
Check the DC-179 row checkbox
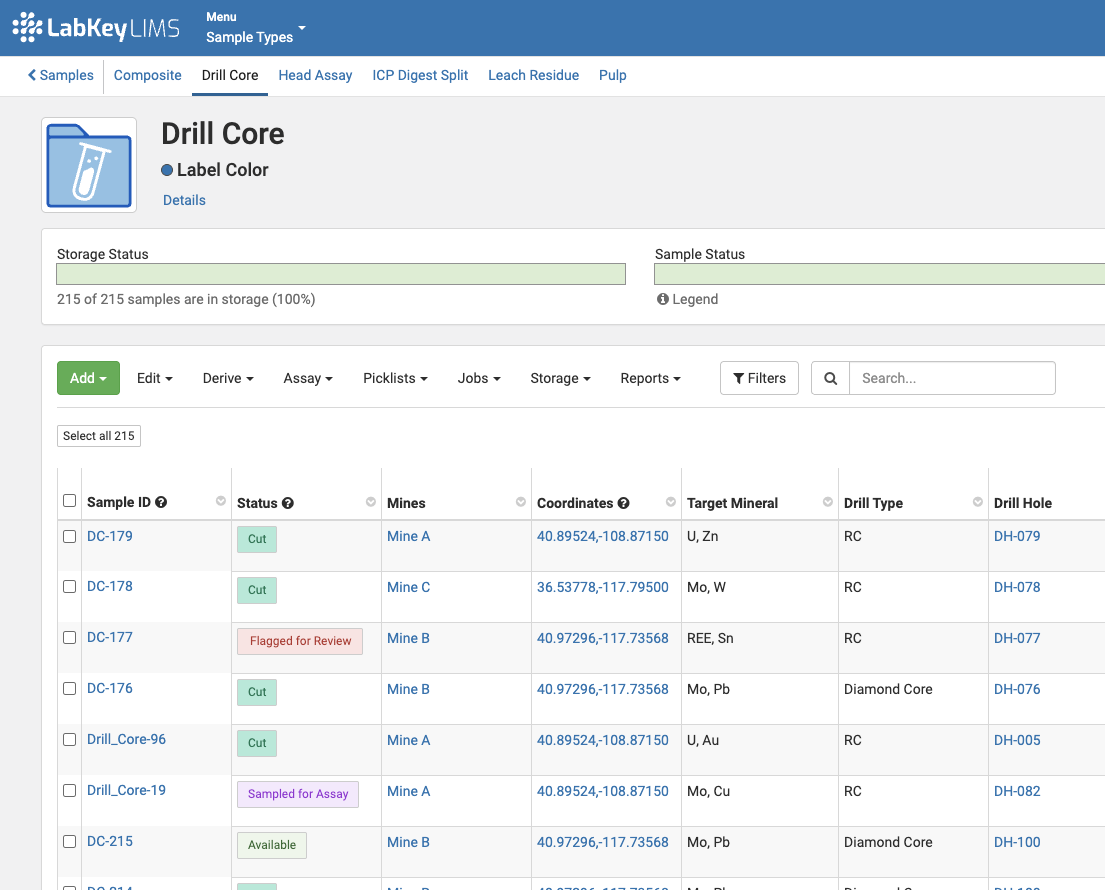(x=69, y=536)
